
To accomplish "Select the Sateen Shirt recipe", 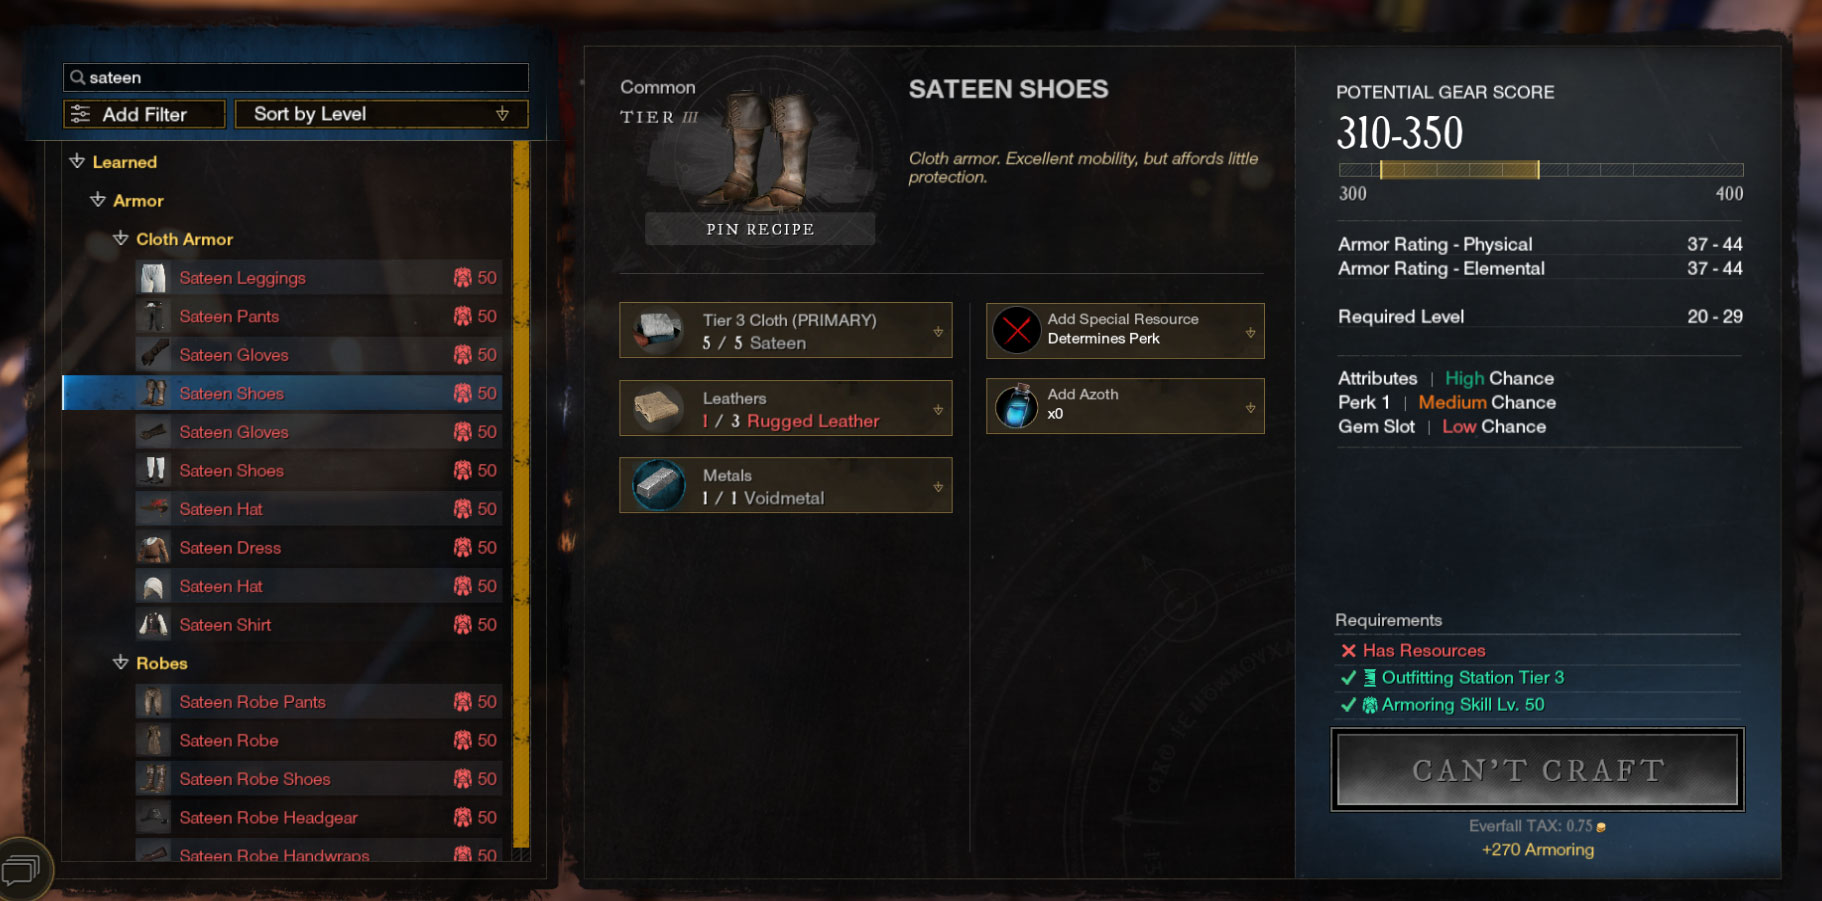I will (318, 625).
